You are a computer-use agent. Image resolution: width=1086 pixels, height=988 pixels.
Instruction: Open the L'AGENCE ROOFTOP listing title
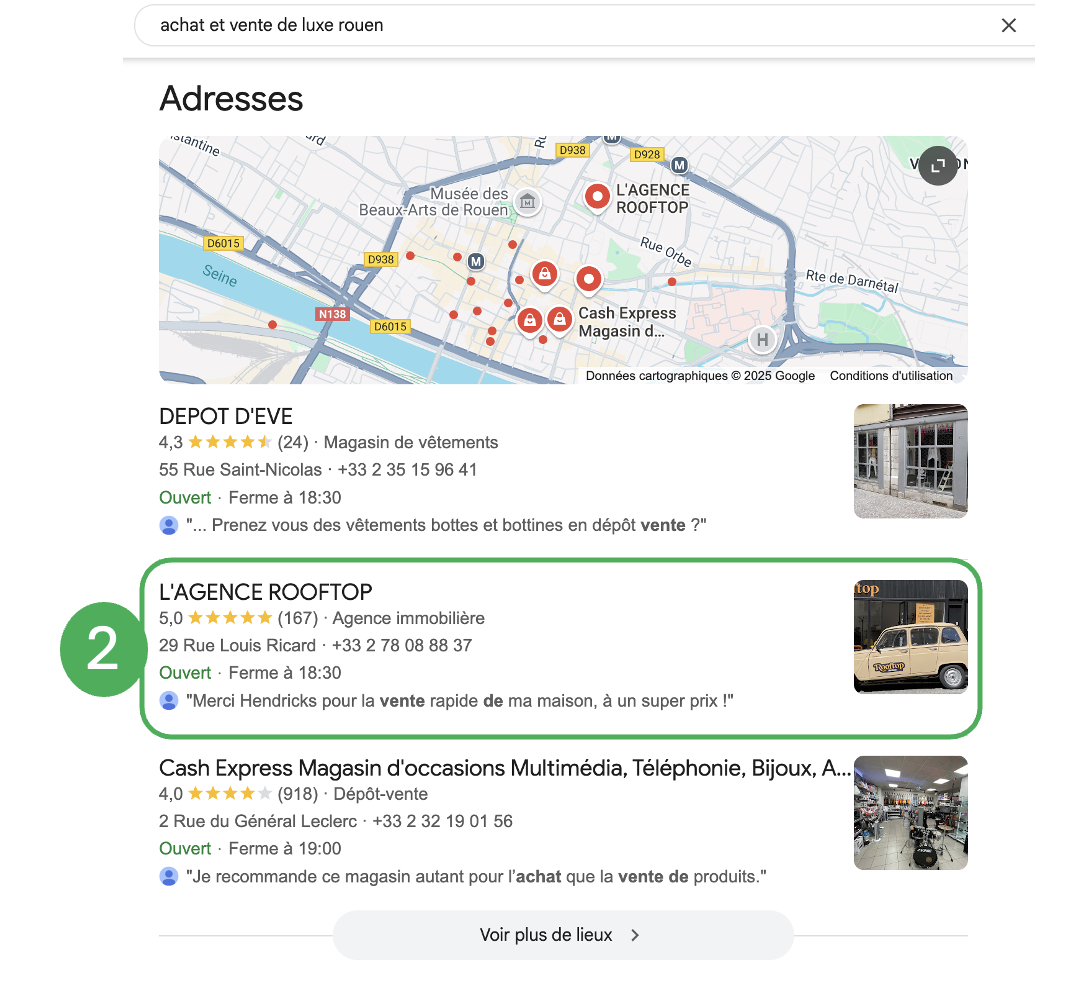point(265,592)
